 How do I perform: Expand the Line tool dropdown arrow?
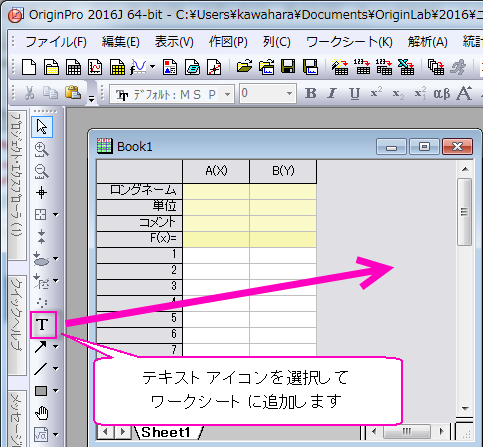55,369
